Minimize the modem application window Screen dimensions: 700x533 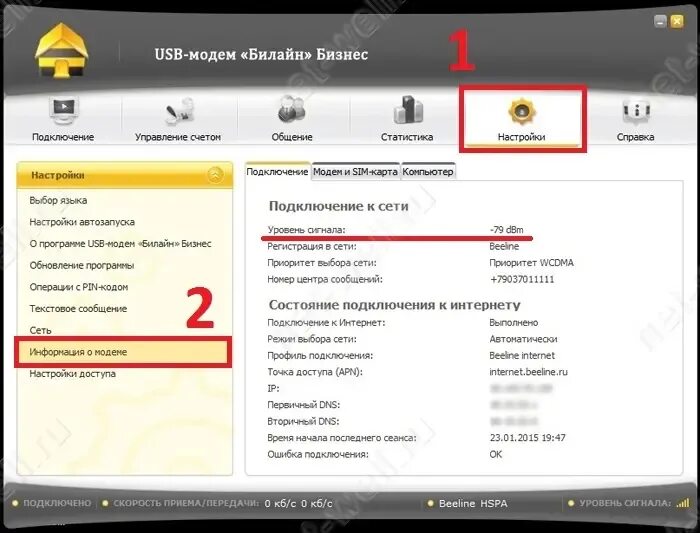660,21
